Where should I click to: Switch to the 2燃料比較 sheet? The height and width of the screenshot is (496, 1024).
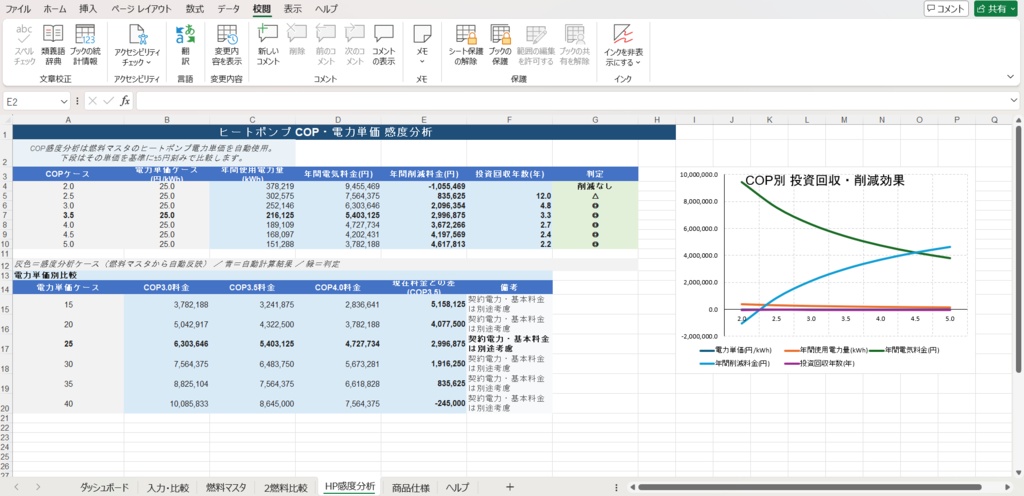pos(285,487)
